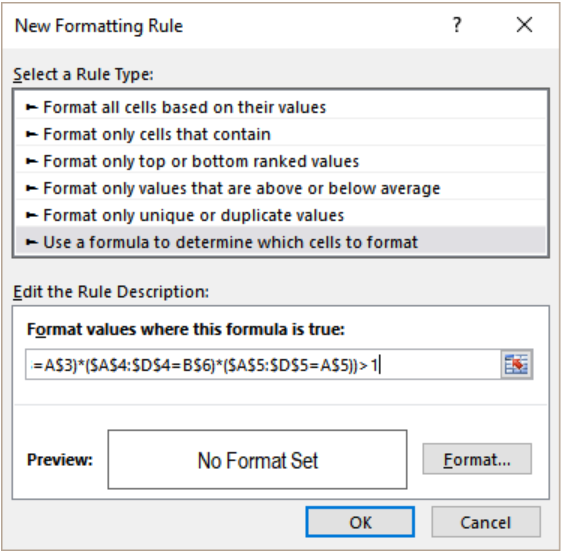Click arrow bullet beside 'Format all cells based on their values'

coord(32,107)
